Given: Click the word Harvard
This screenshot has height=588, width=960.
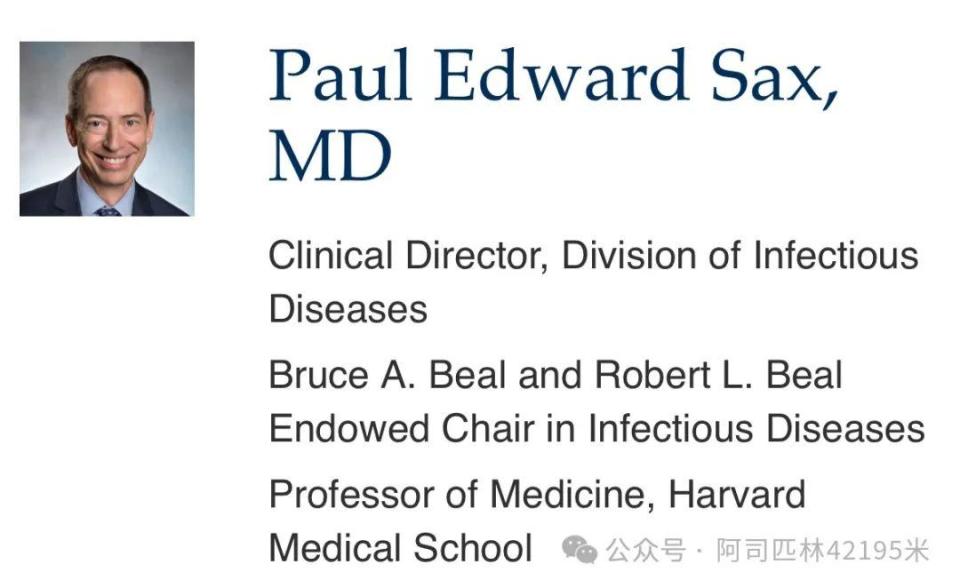Looking at the screenshot, I should coord(737,494).
